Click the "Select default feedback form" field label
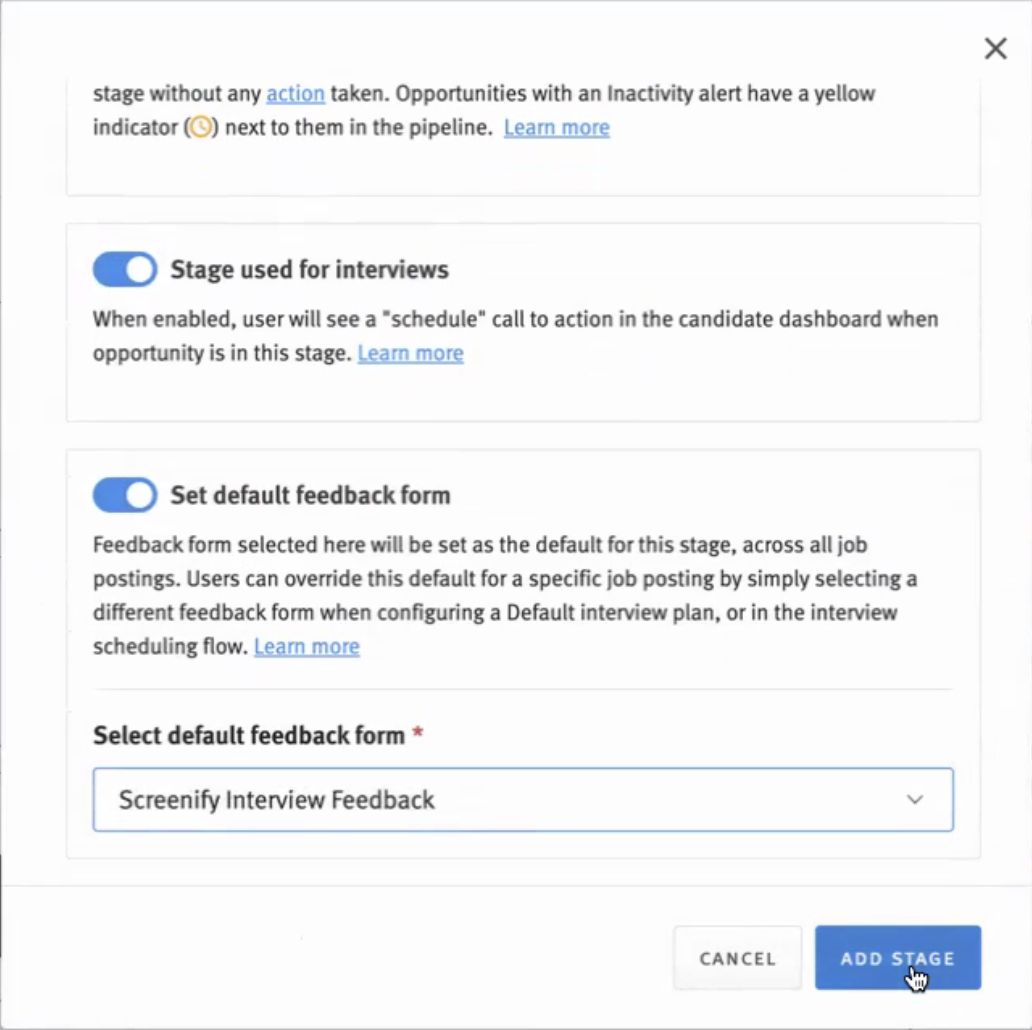The image size is (1032, 1030). [x=249, y=736]
